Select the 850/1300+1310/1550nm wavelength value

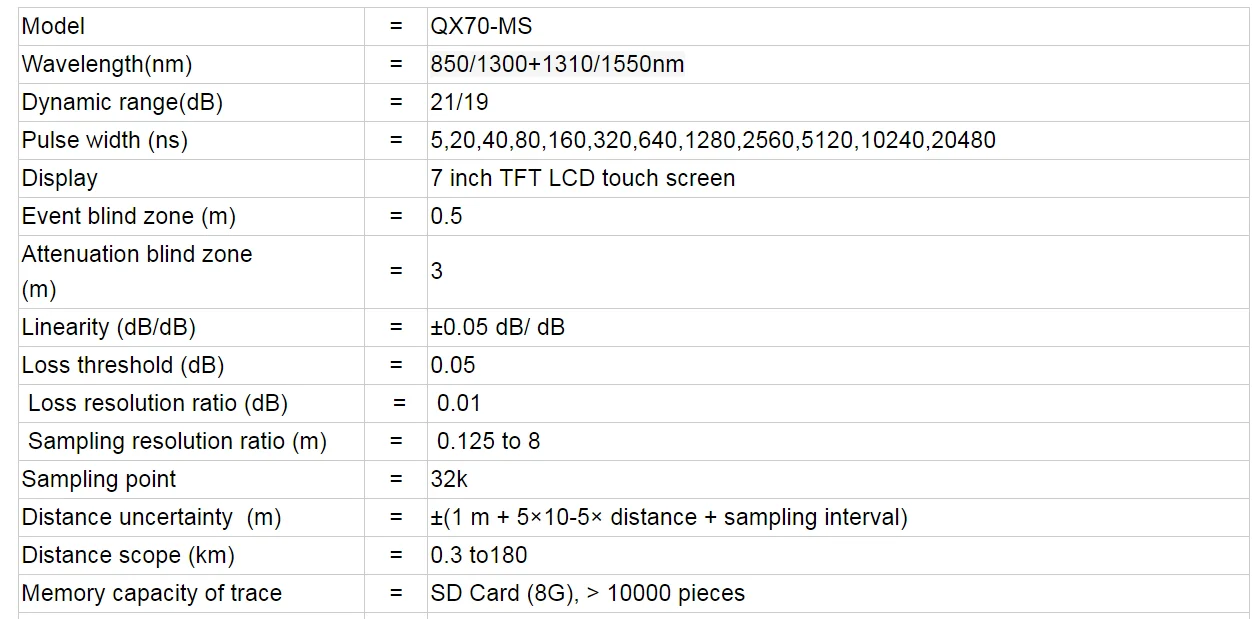[x=557, y=65]
